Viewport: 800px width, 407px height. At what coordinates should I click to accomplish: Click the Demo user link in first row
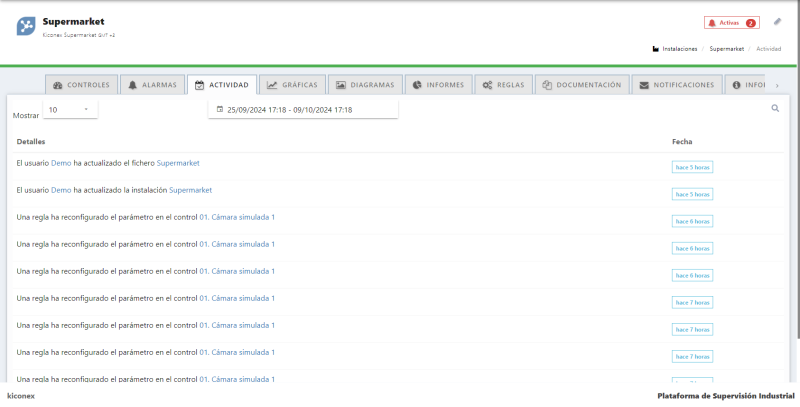coord(61,162)
